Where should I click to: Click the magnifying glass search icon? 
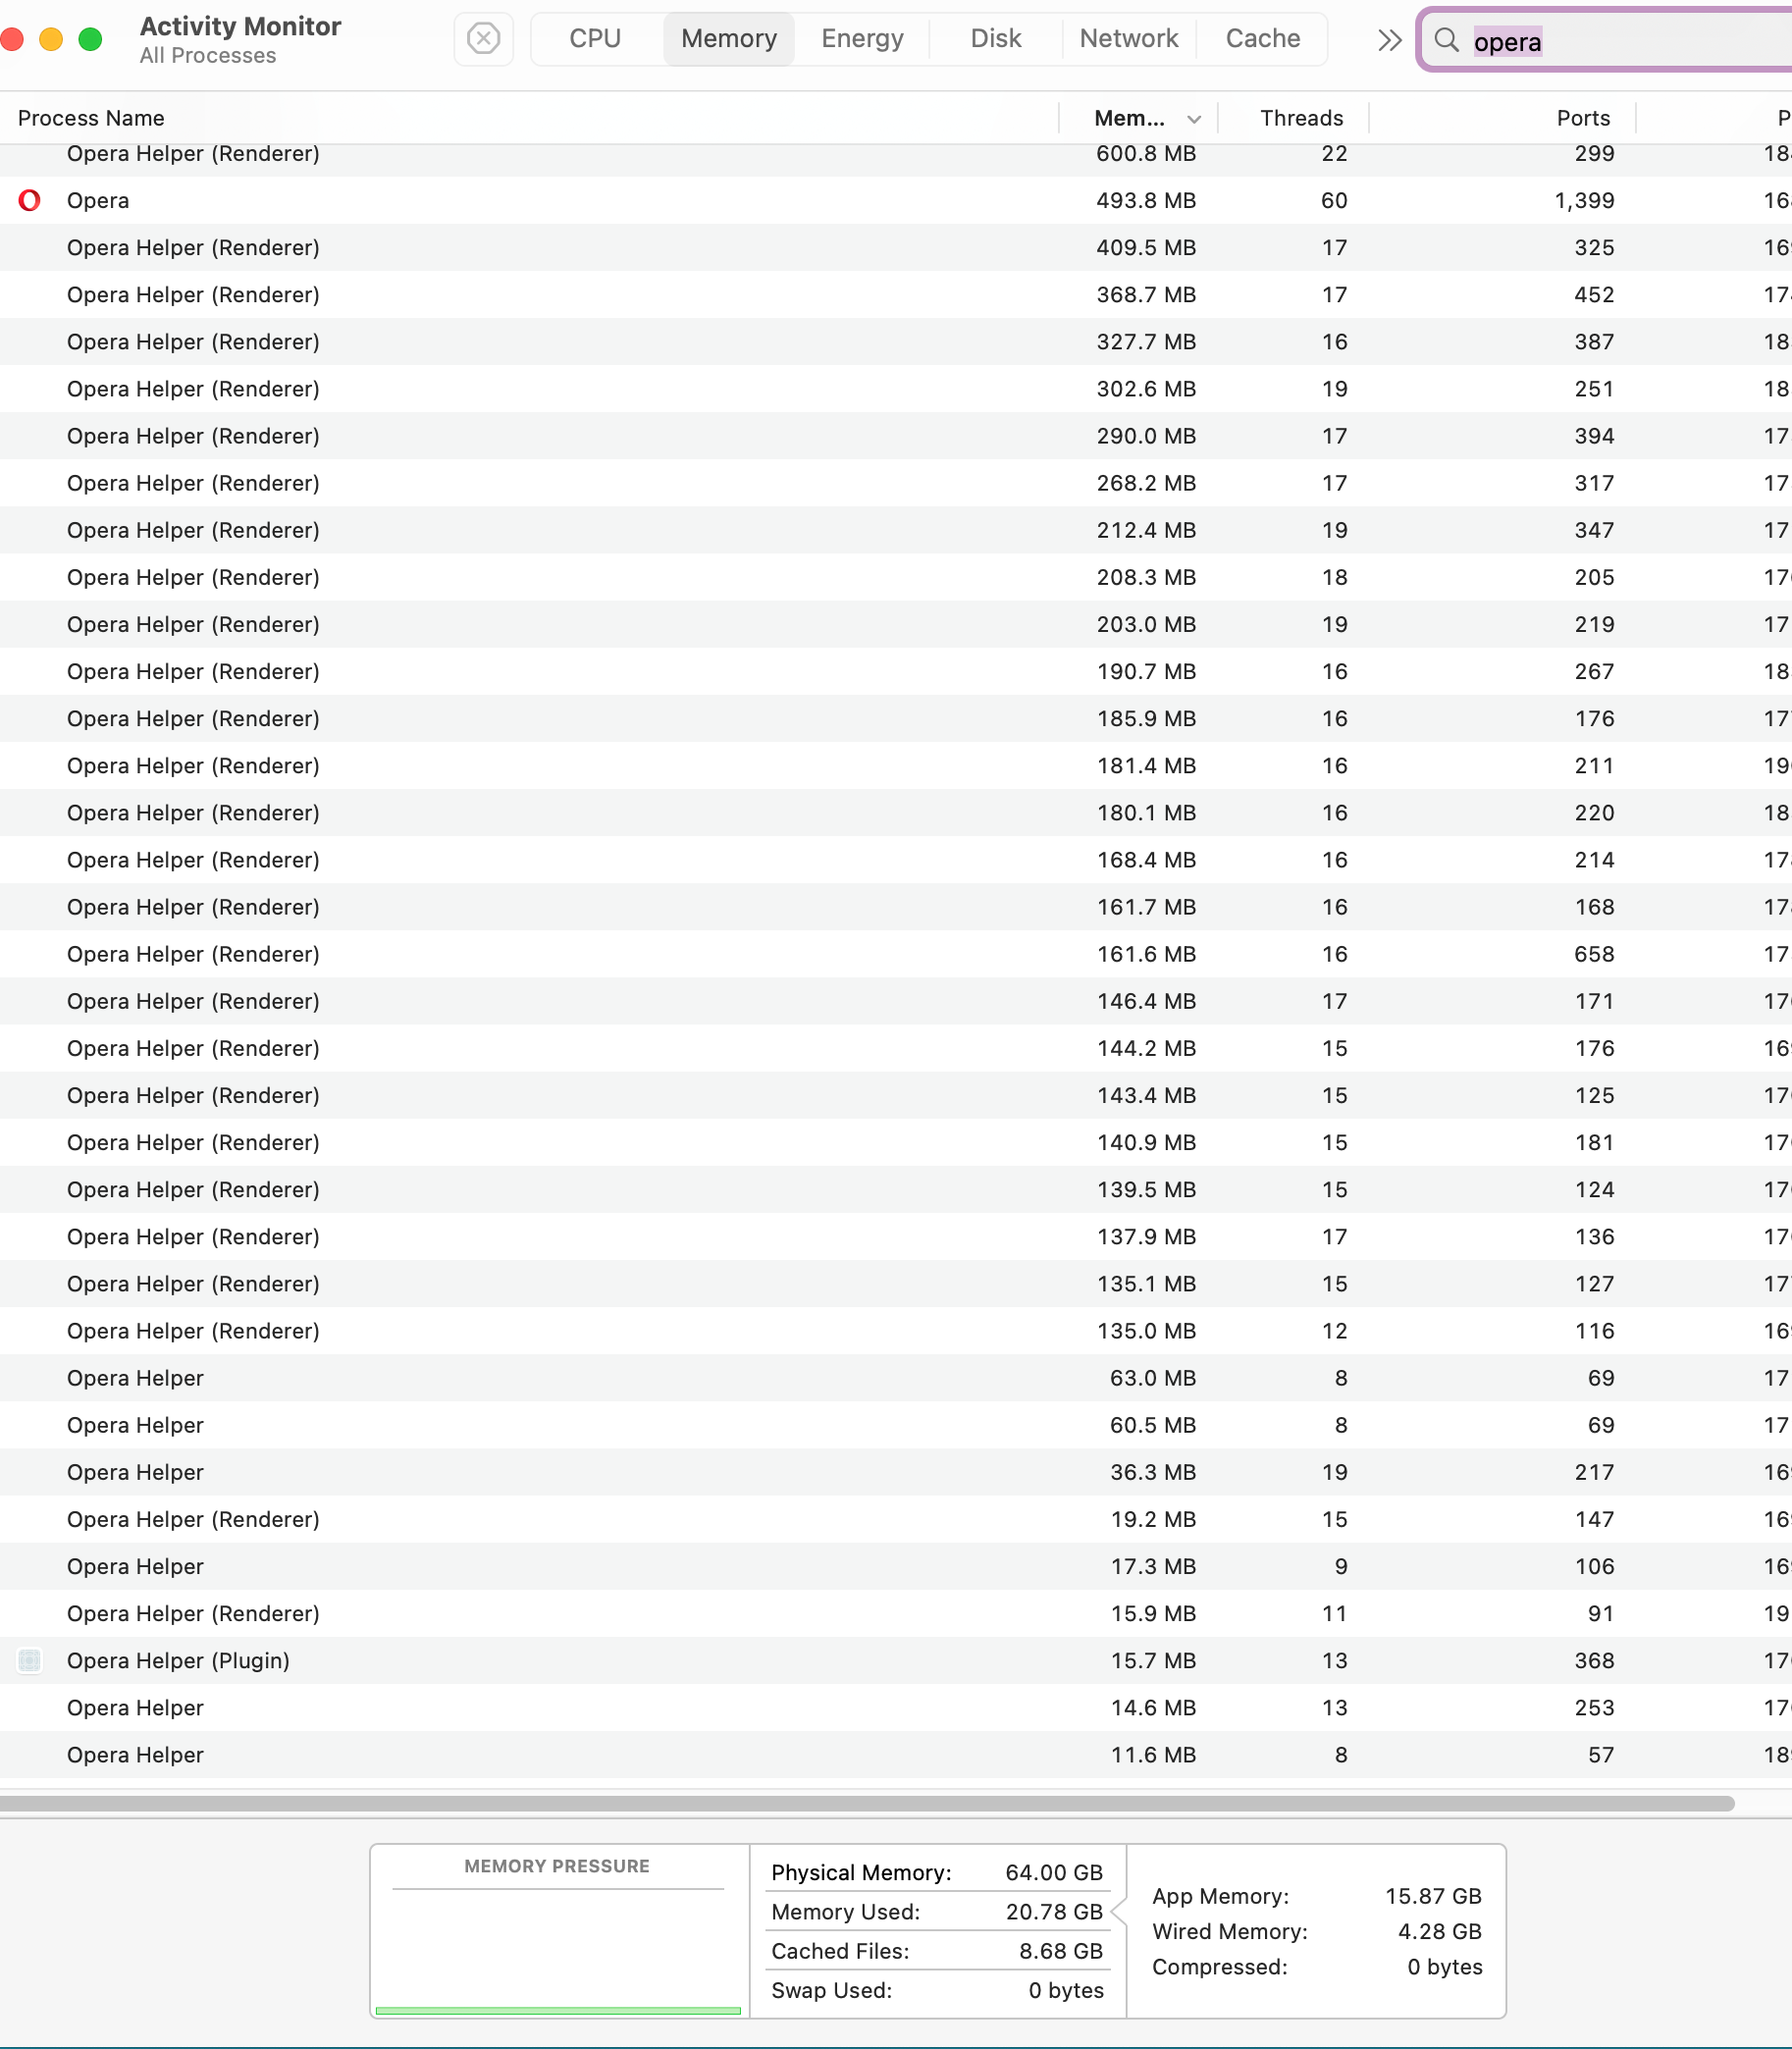[1446, 40]
